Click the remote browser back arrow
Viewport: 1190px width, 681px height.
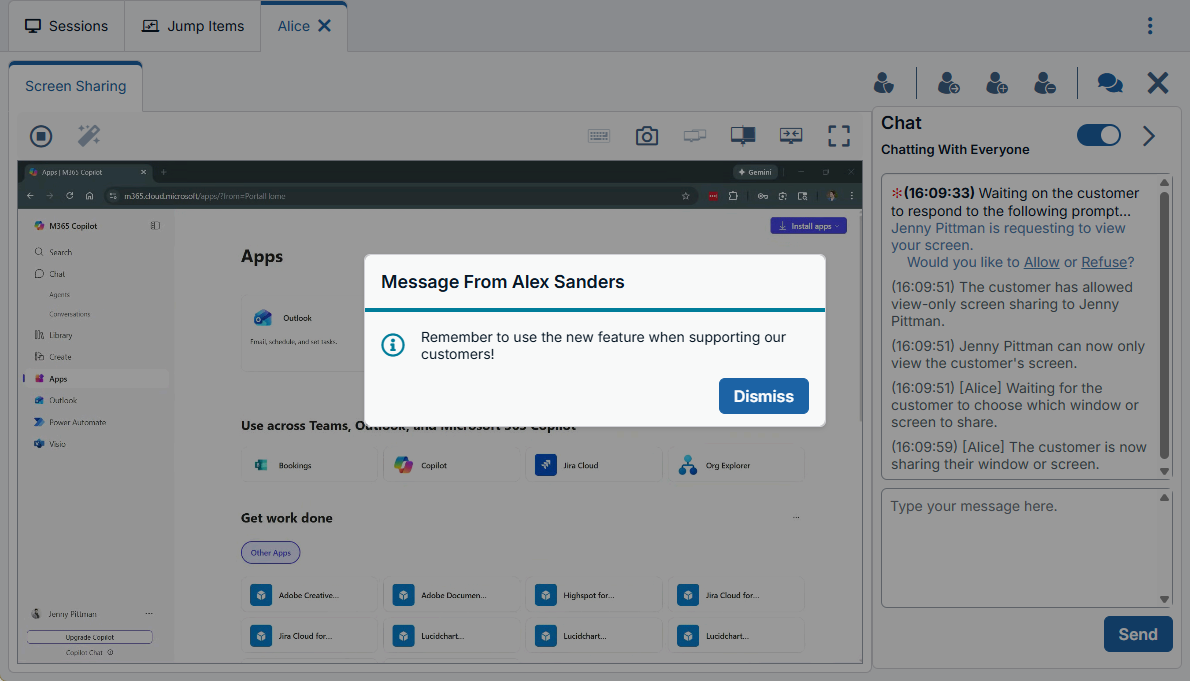click(30, 196)
